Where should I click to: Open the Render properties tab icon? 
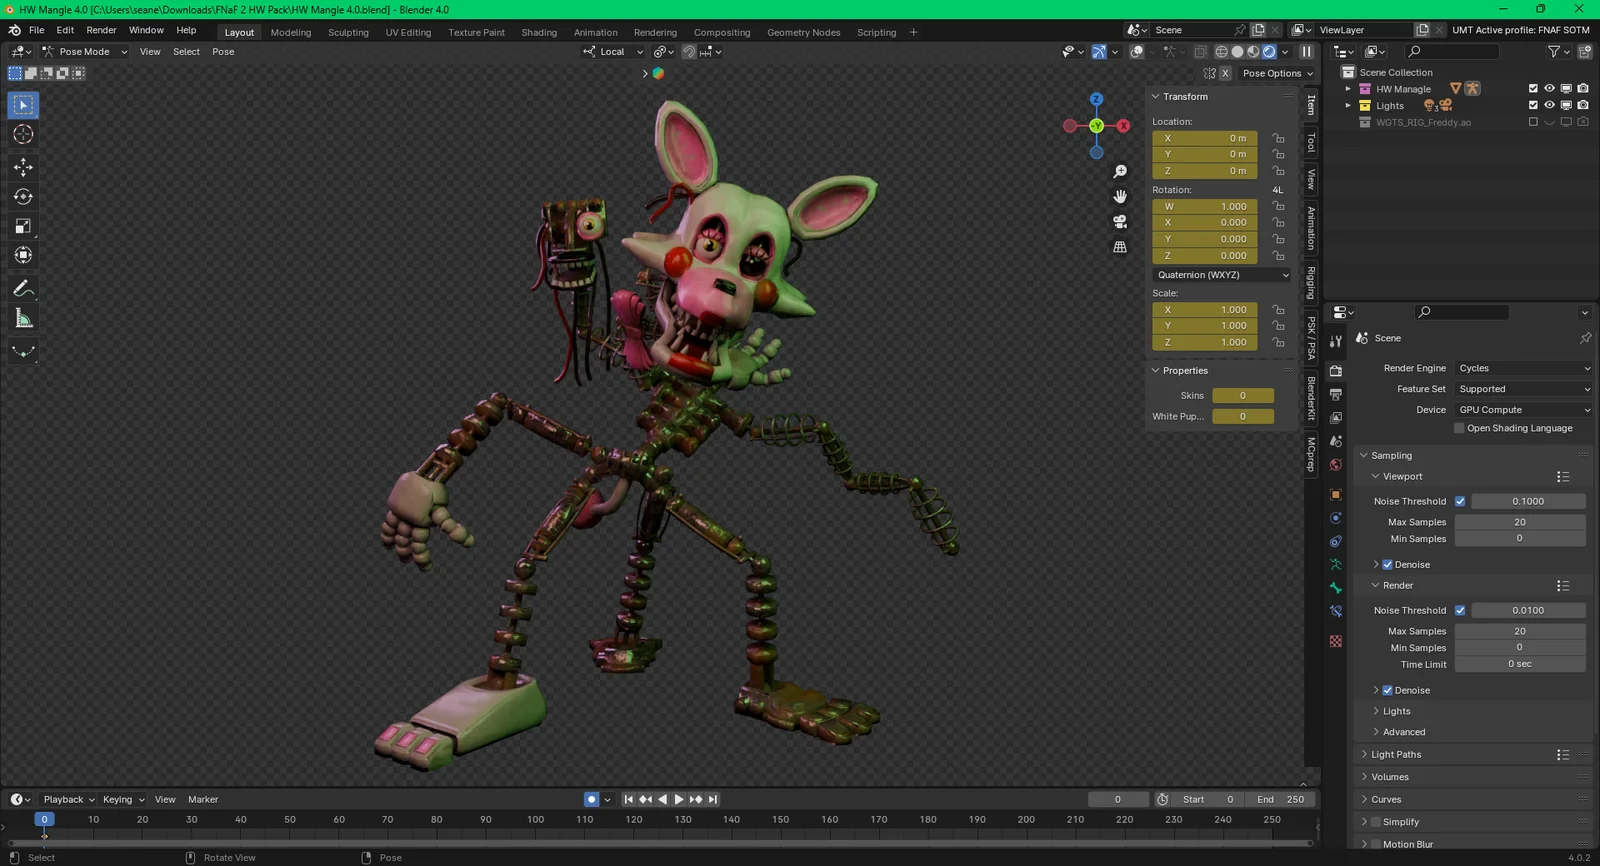click(1336, 371)
